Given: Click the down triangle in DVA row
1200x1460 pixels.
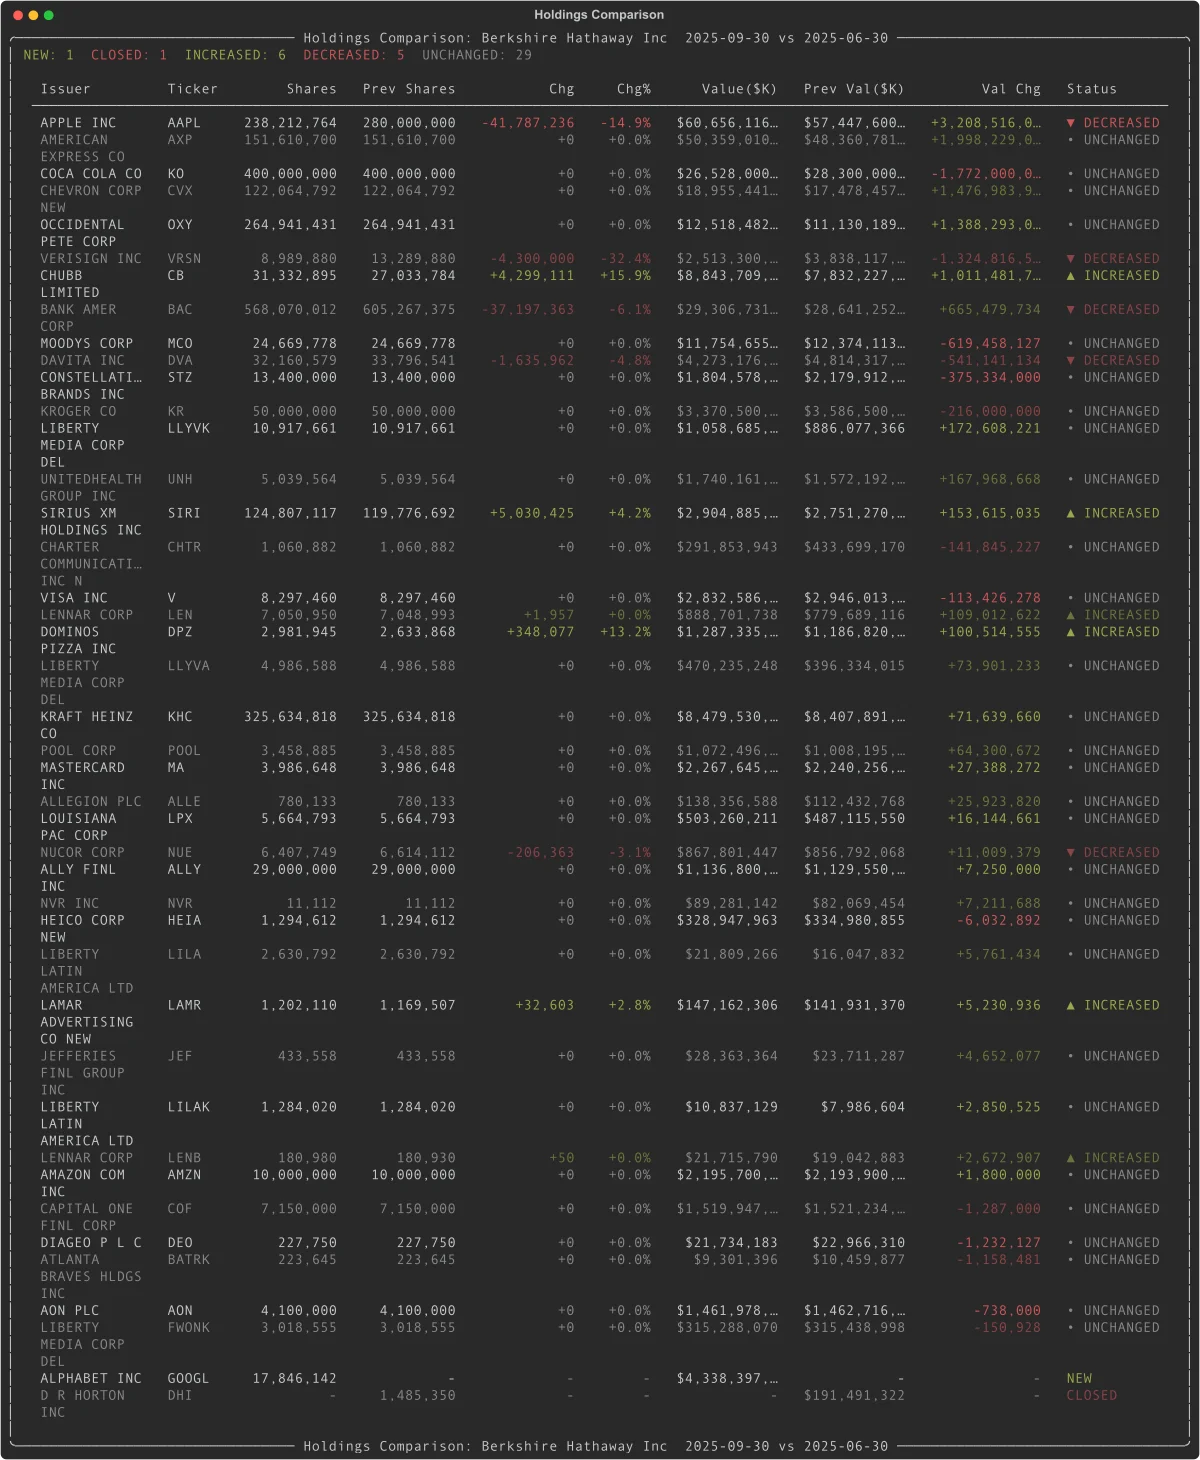Looking at the screenshot, I should tap(1071, 361).
